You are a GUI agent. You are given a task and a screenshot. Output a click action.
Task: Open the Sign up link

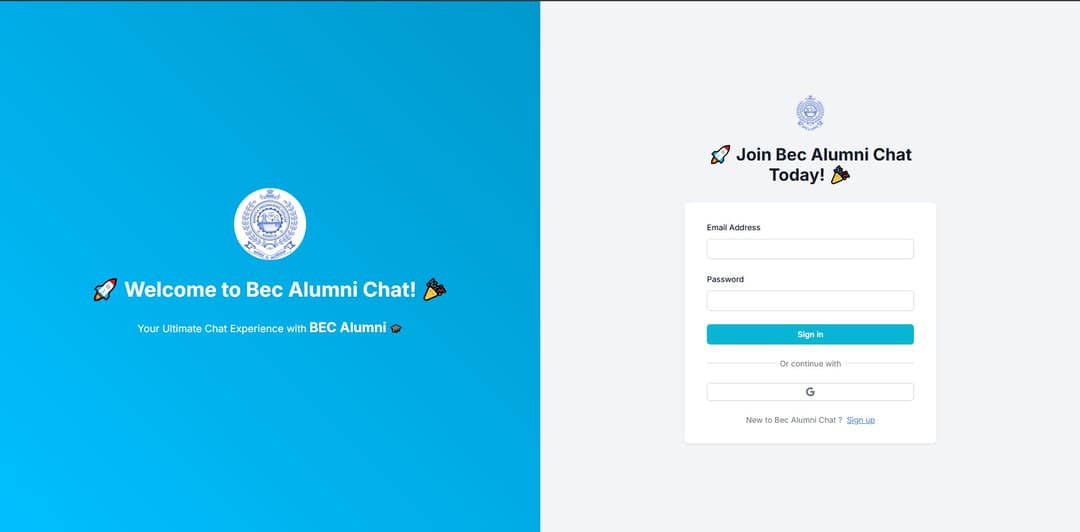pos(860,420)
